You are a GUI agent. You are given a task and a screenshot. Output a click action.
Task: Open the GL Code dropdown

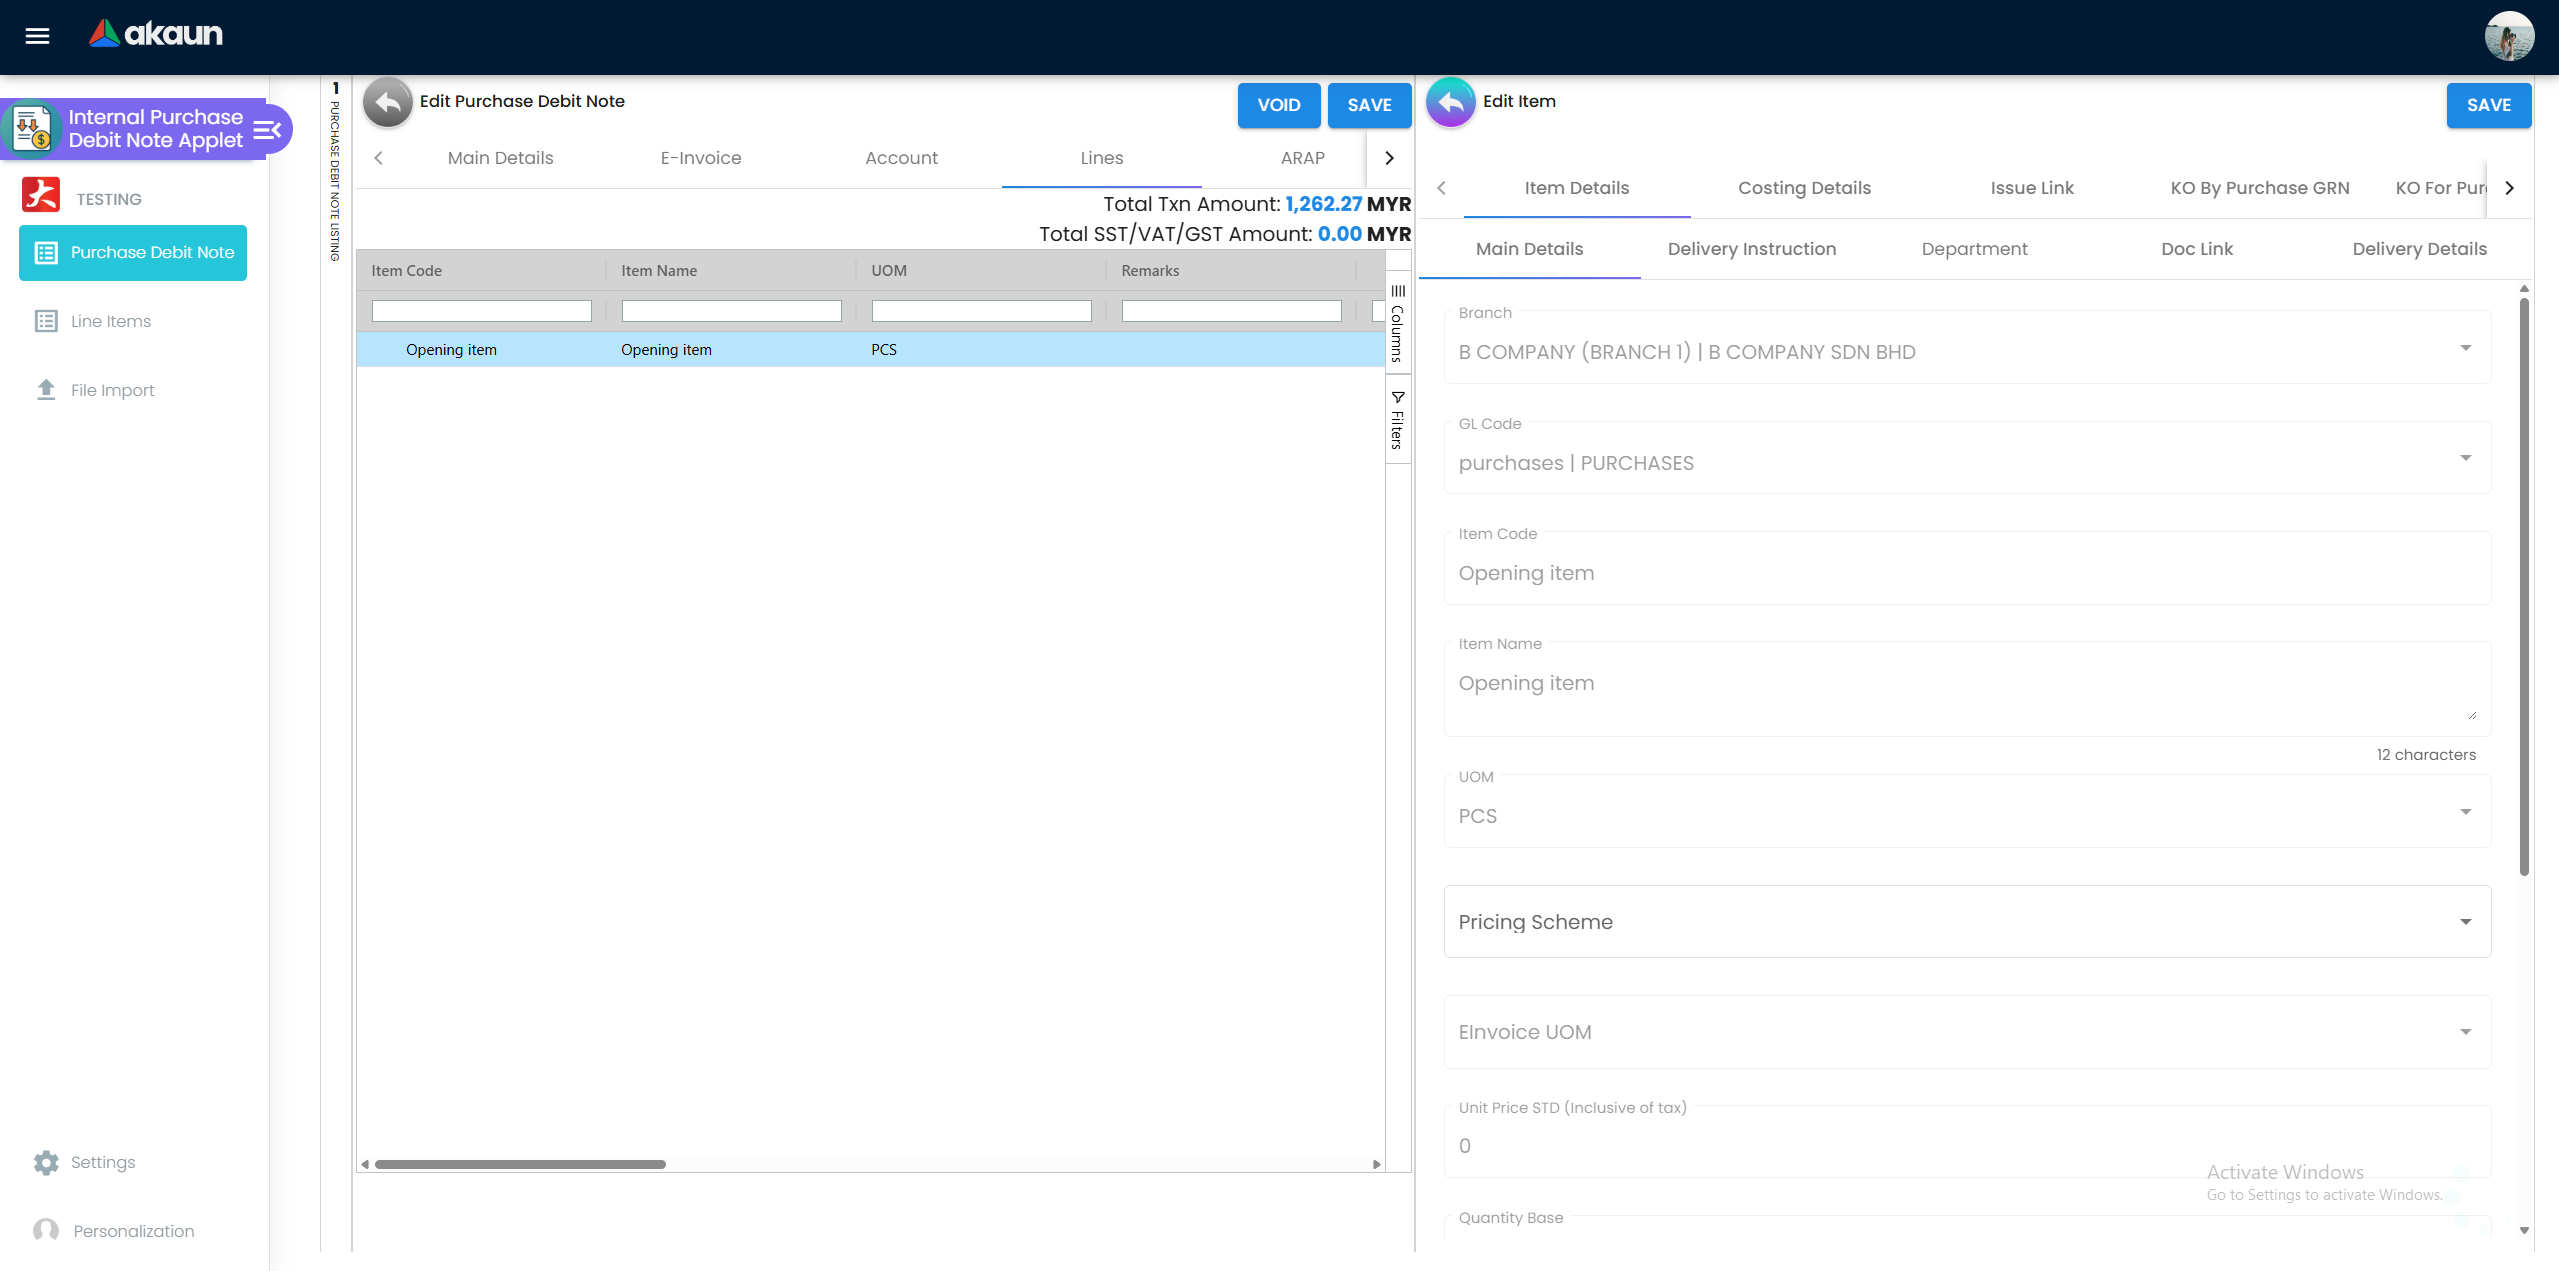coord(2465,459)
